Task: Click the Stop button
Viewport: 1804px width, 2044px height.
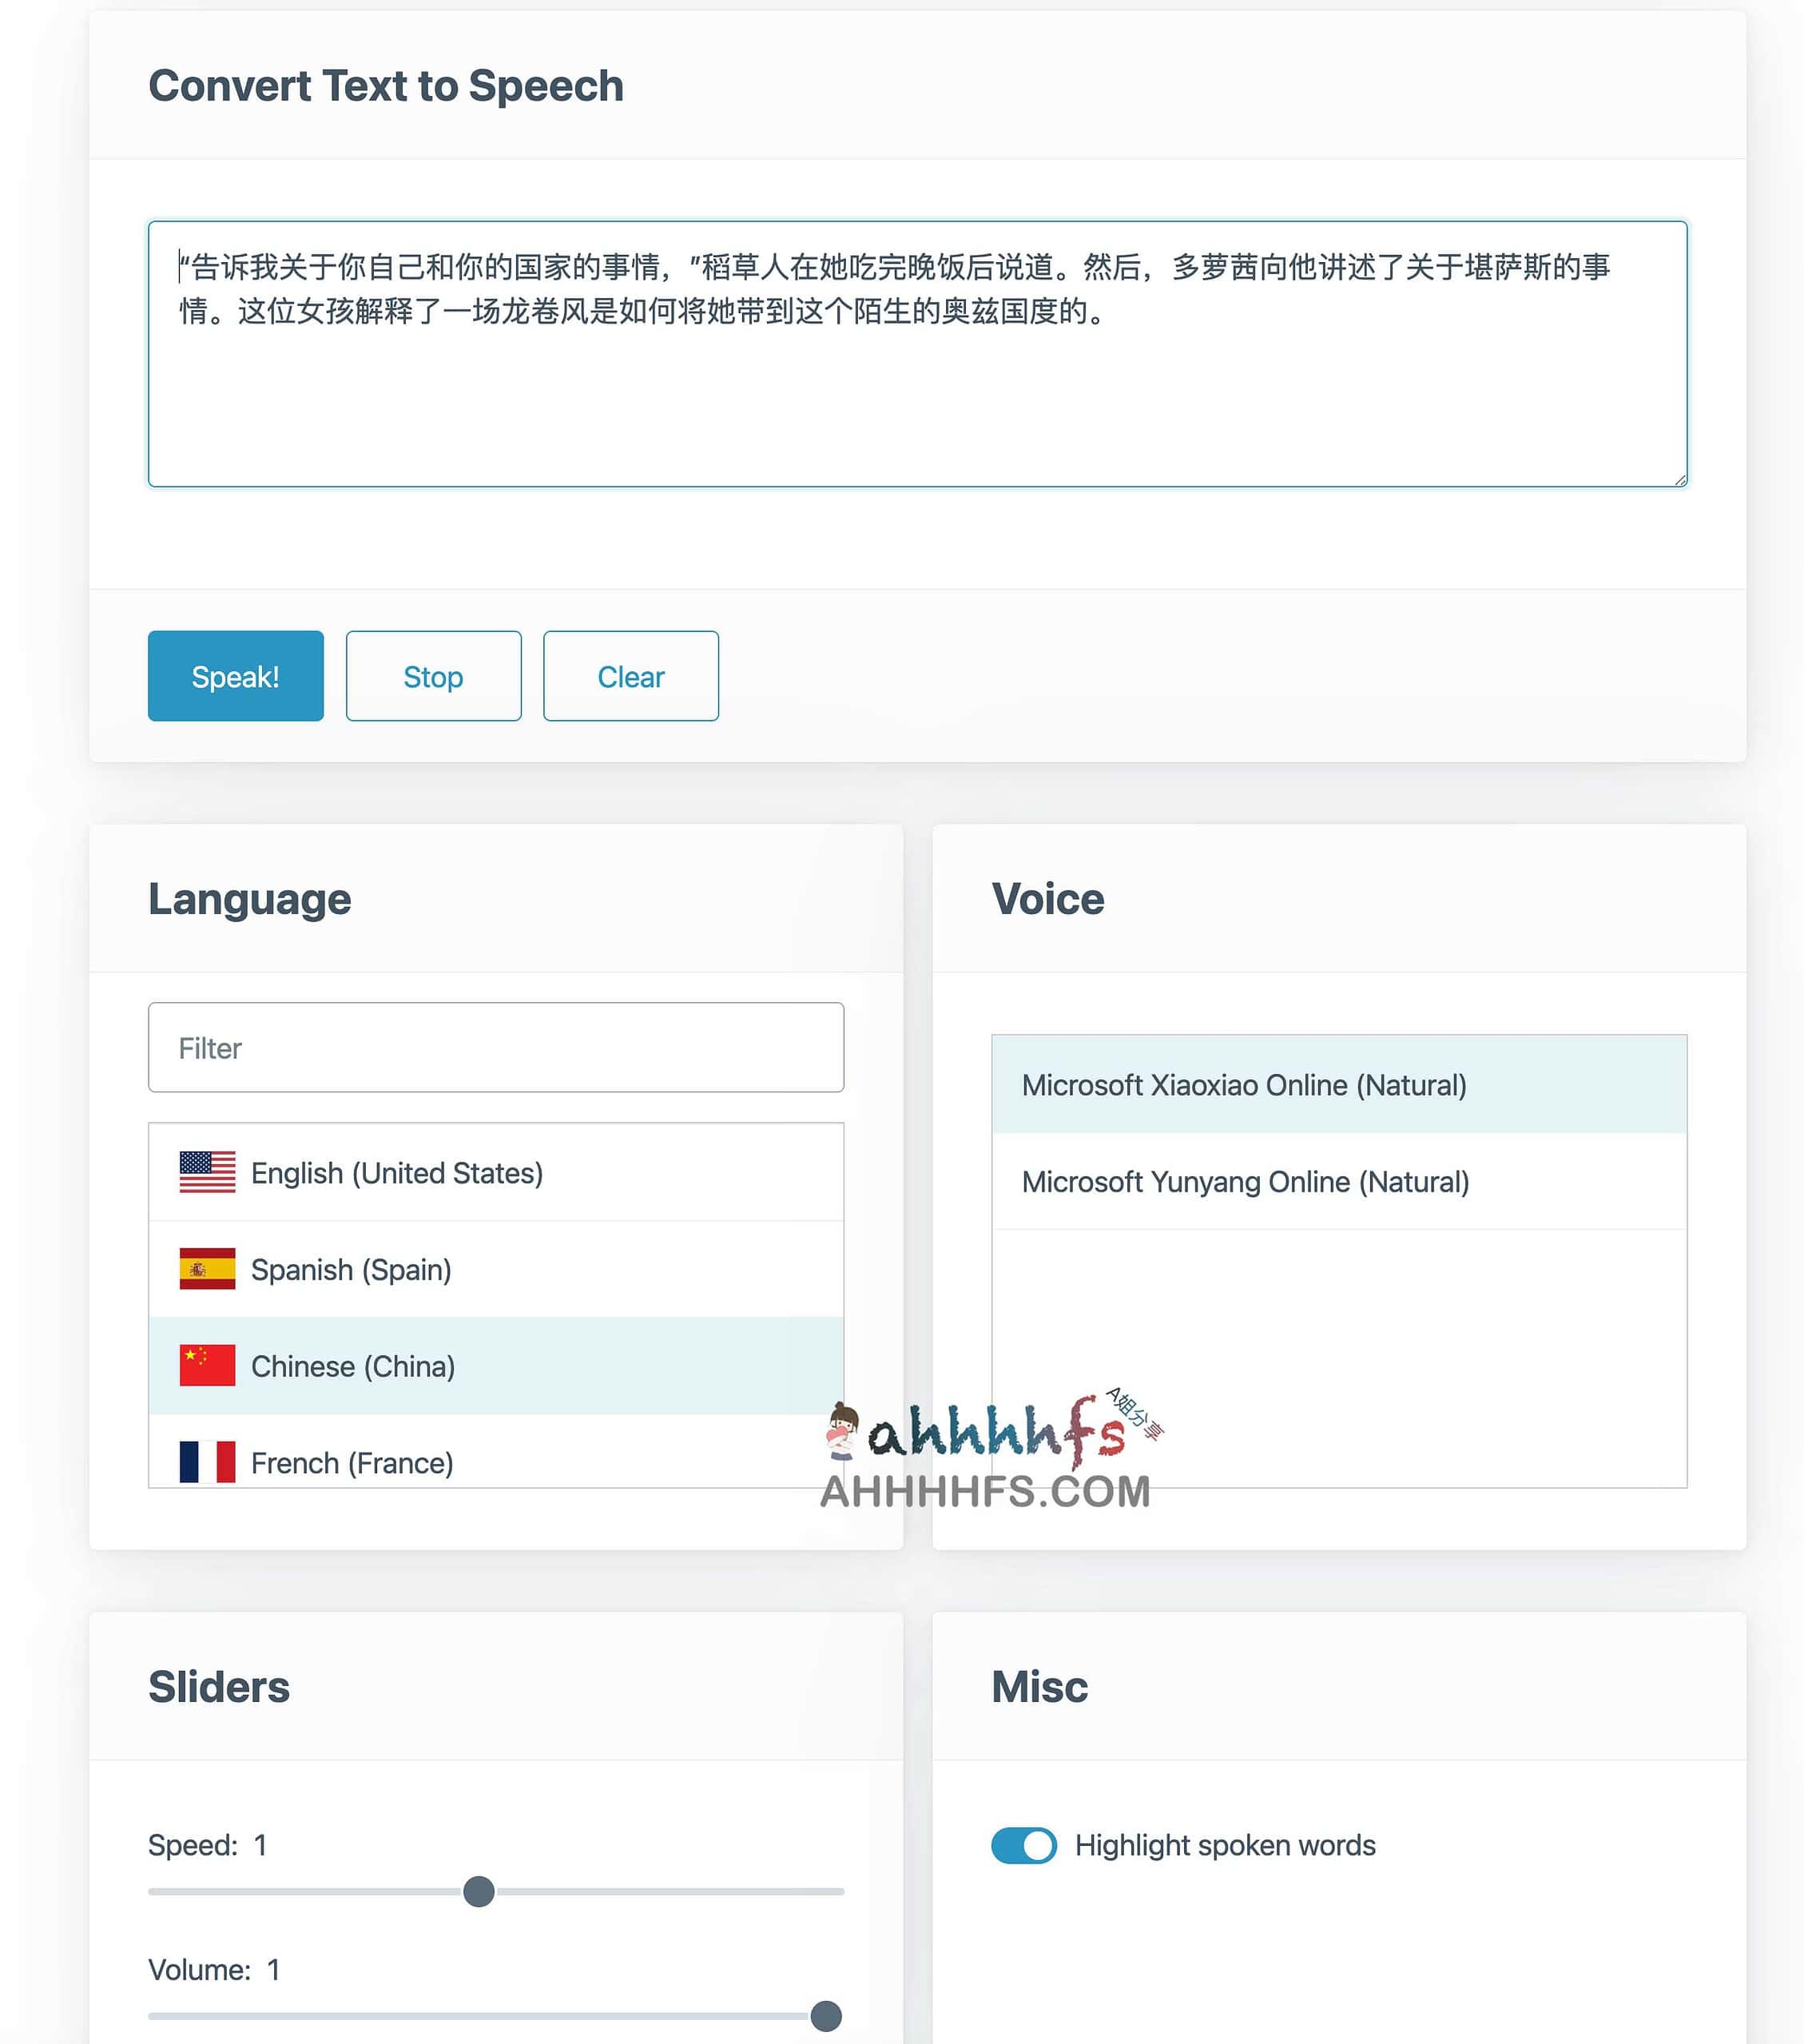Action: click(x=432, y=675)
